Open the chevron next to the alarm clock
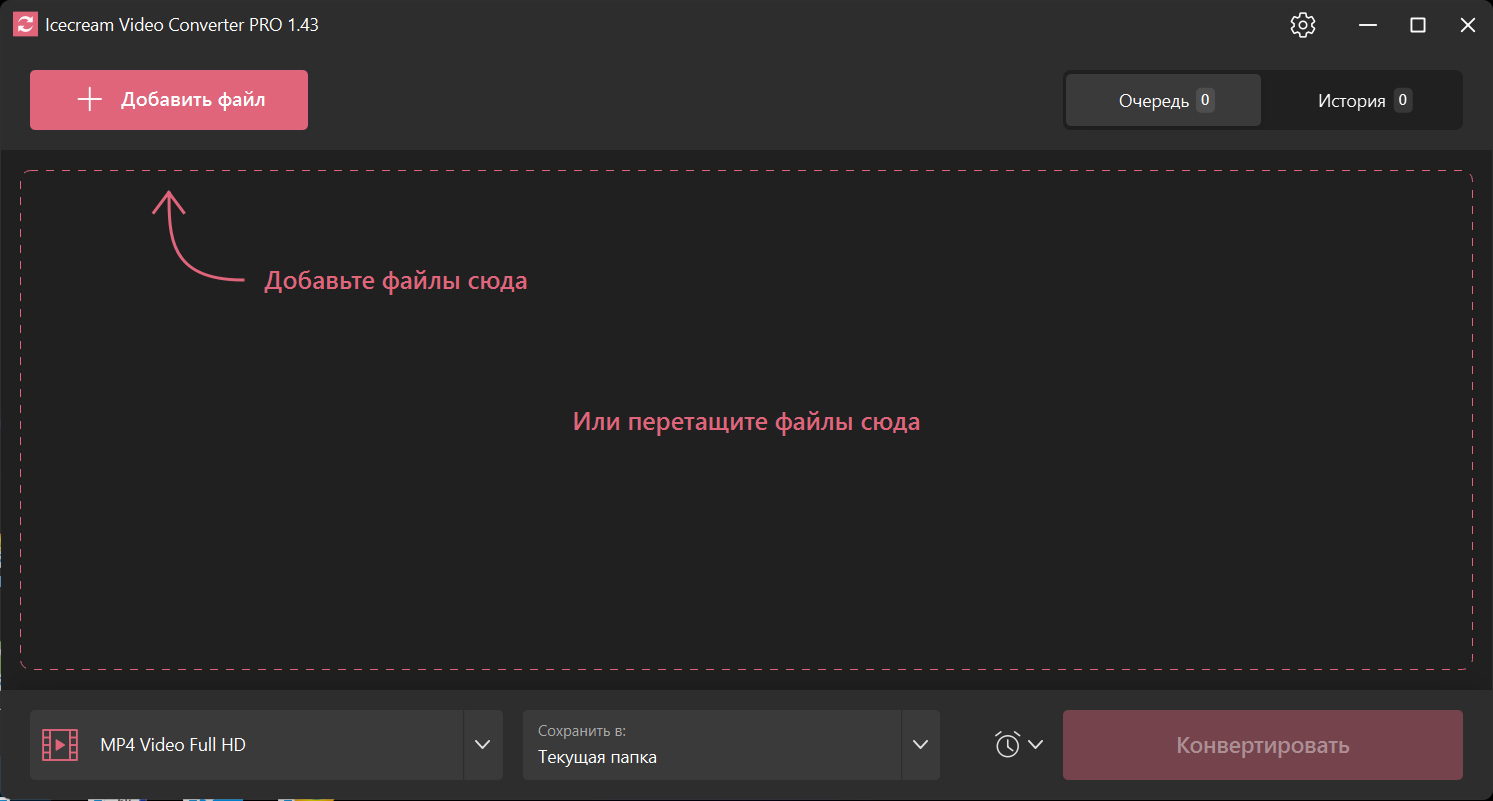This screenshot has height=801, width=1493. [1036, 744]
